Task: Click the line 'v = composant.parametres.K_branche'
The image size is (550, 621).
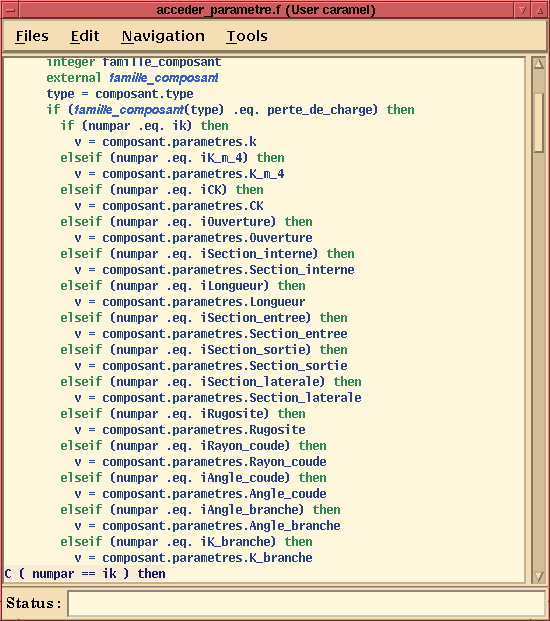Action: click(x=193, y=558)
